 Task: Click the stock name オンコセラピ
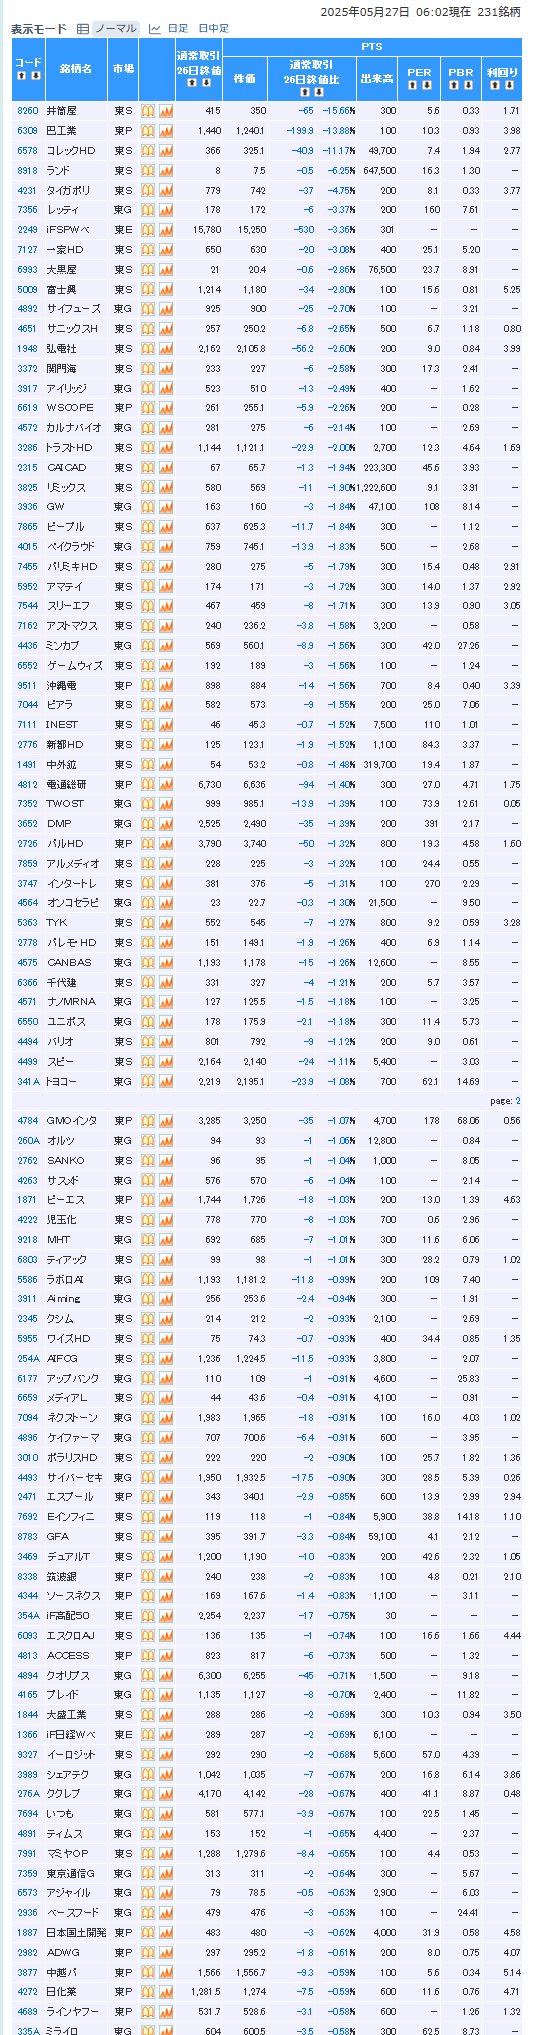pyautogui.click(x=74, y=903)
